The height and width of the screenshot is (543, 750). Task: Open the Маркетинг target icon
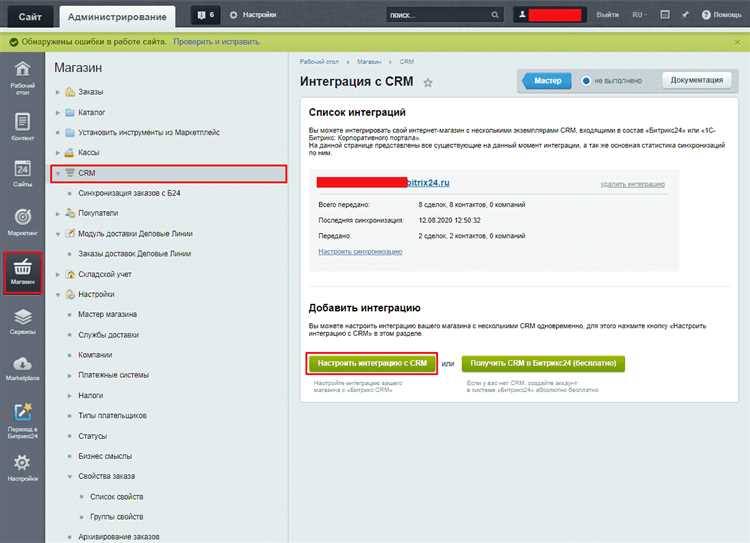click(22, 217)
